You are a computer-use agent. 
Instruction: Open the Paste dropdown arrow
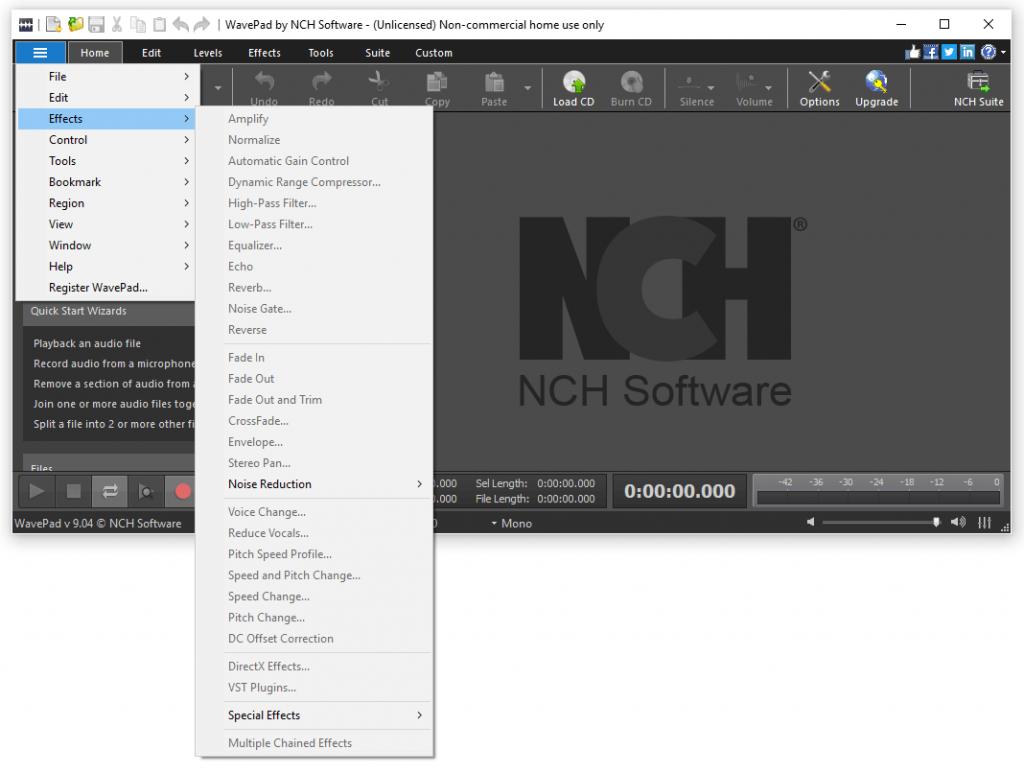(527, 88)
